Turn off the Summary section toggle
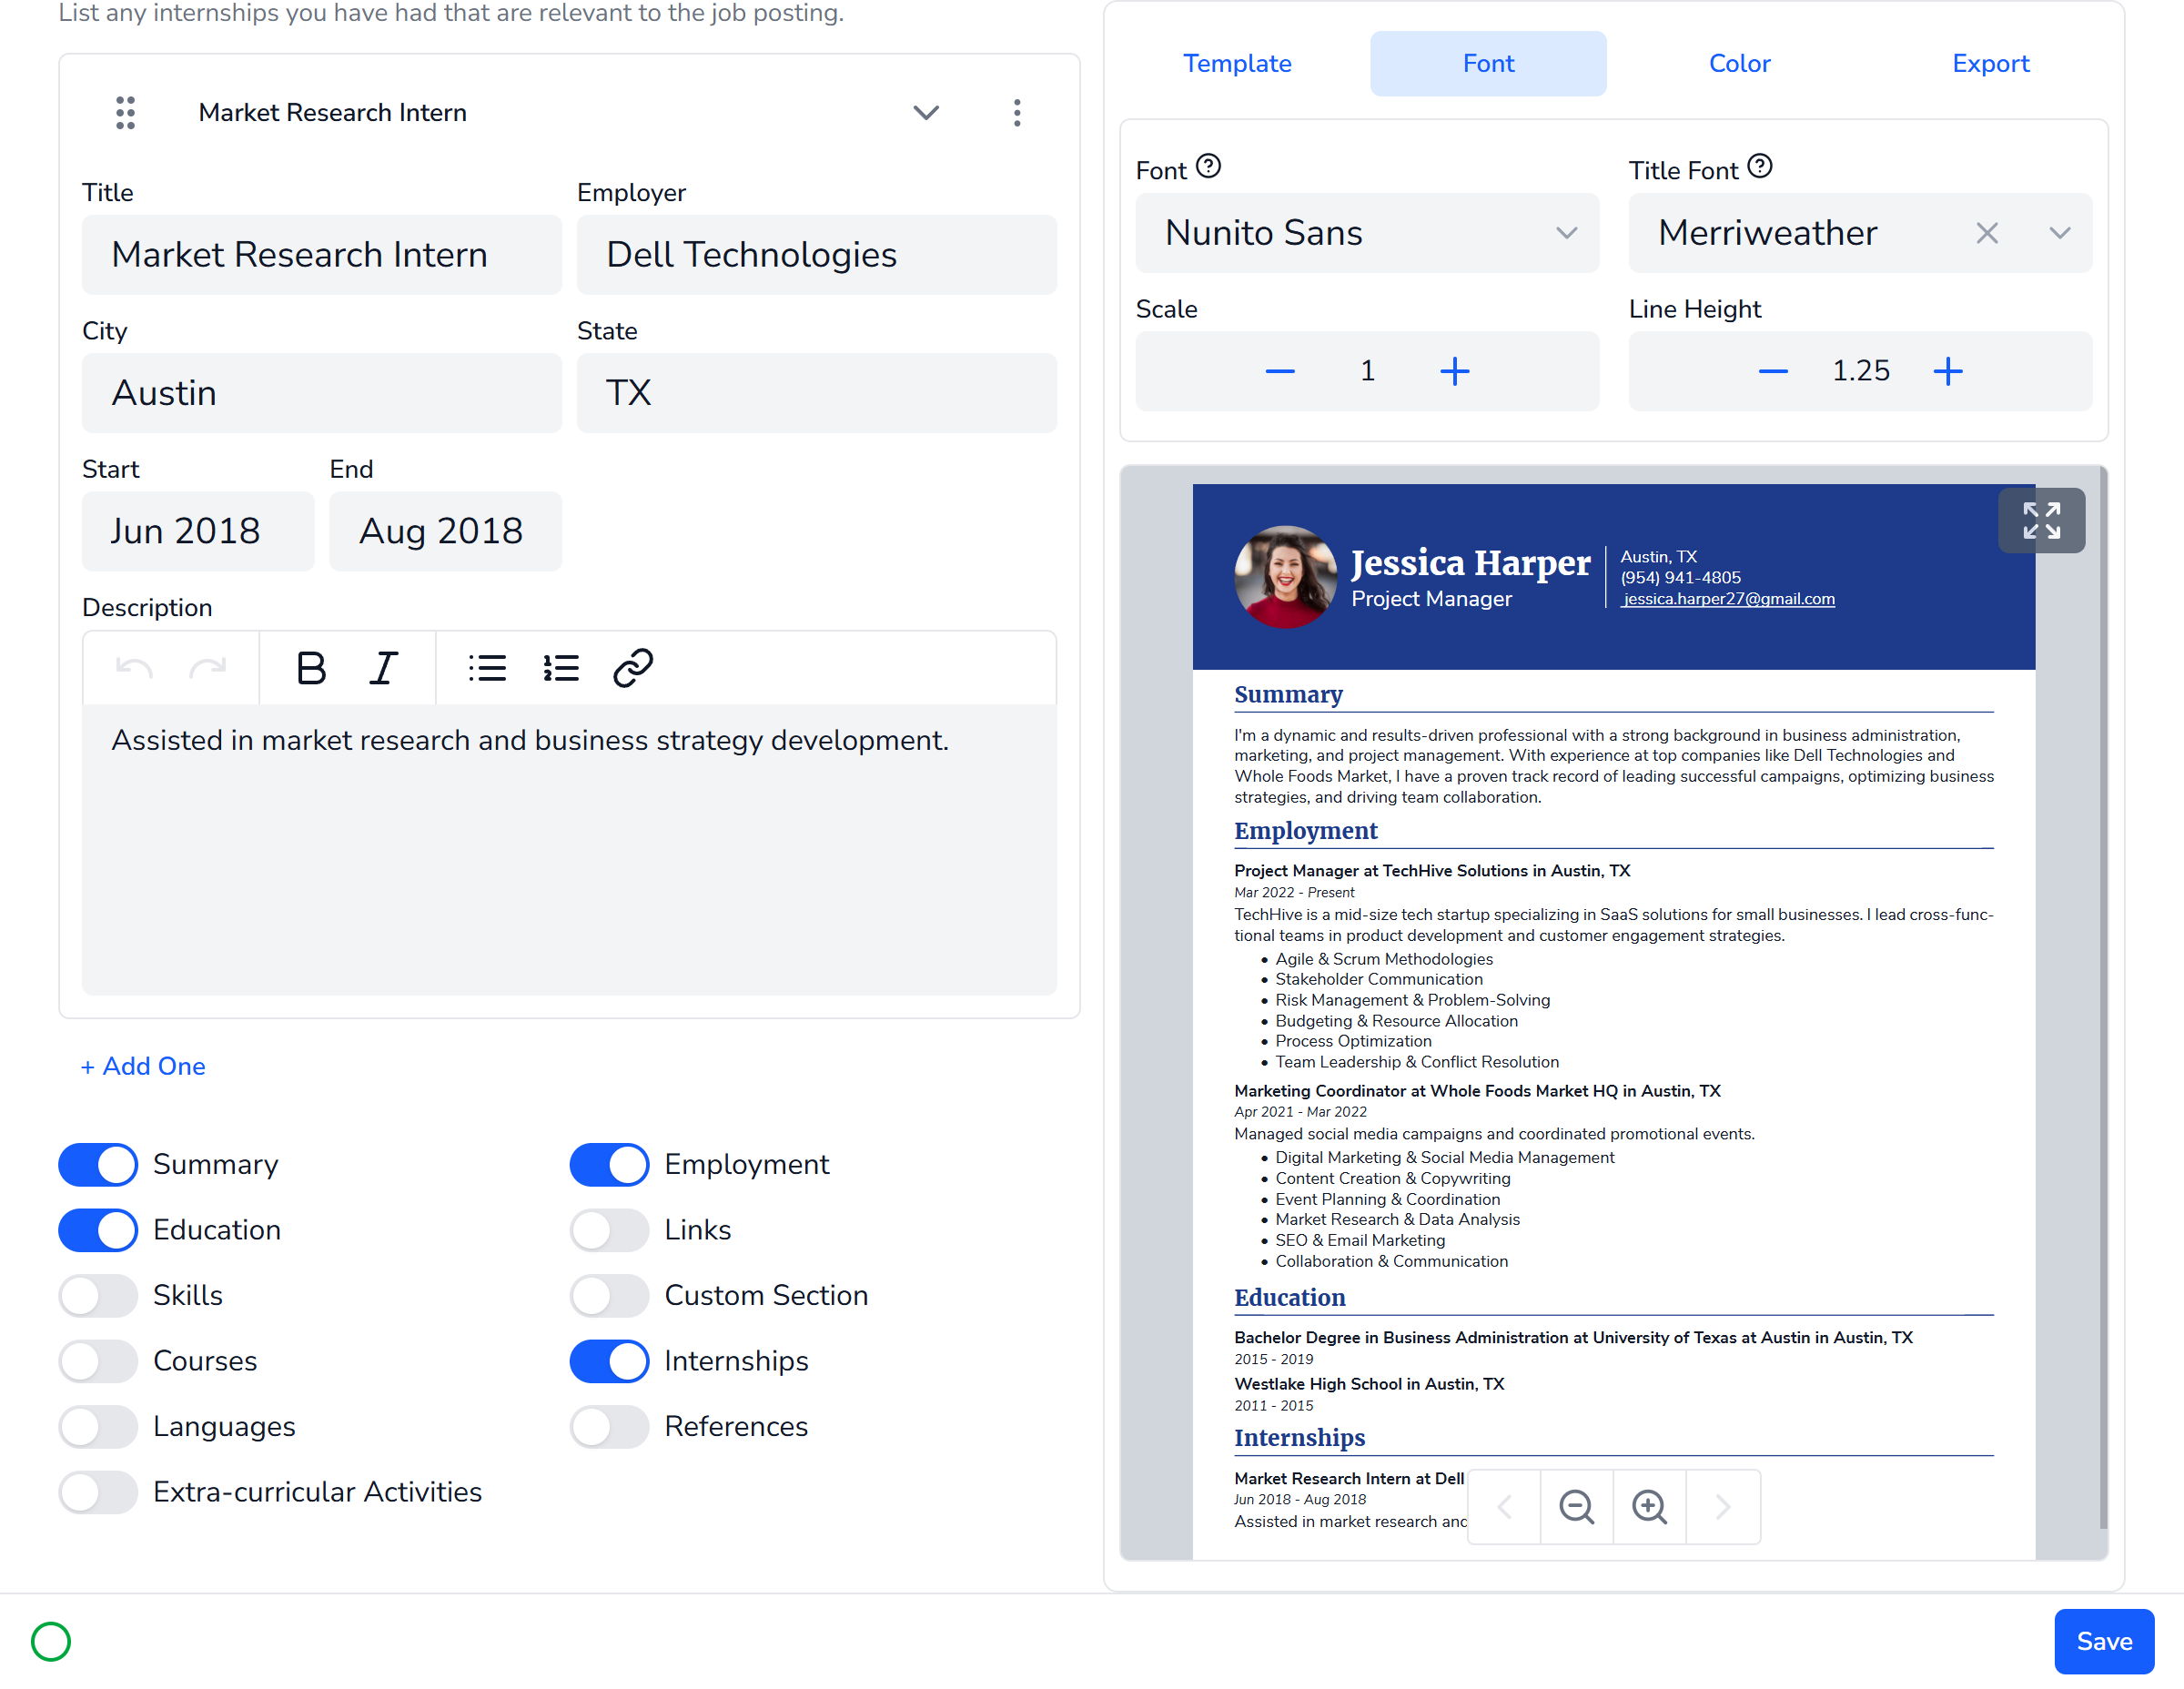The width and height of the screenshot is (2184, 1689). click(x=98, y=1164)
